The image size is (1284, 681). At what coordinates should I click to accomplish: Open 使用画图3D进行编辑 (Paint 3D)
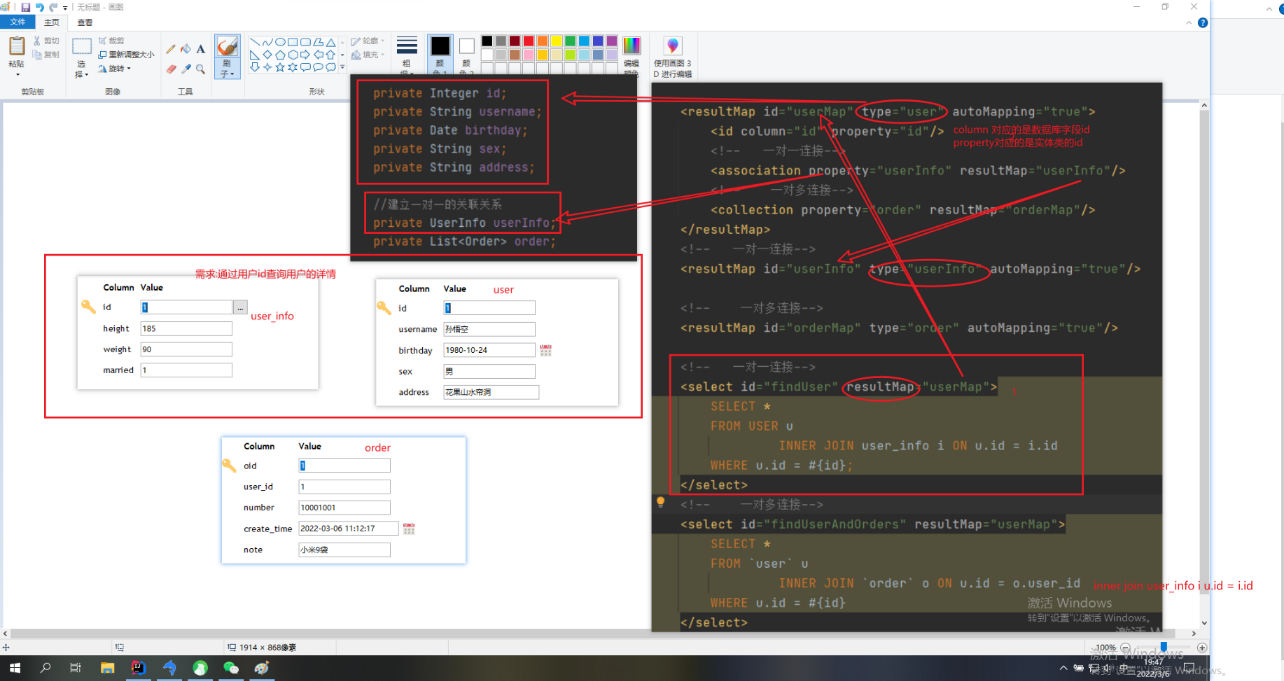[x=672, y=57]
